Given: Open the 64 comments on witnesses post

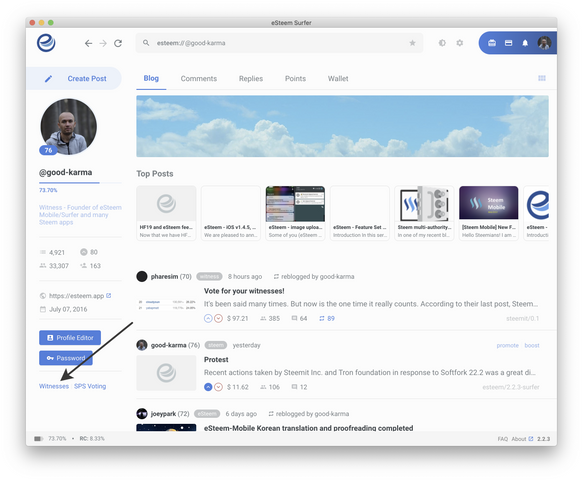Looking at the screenshot, I should coord(299,319).
